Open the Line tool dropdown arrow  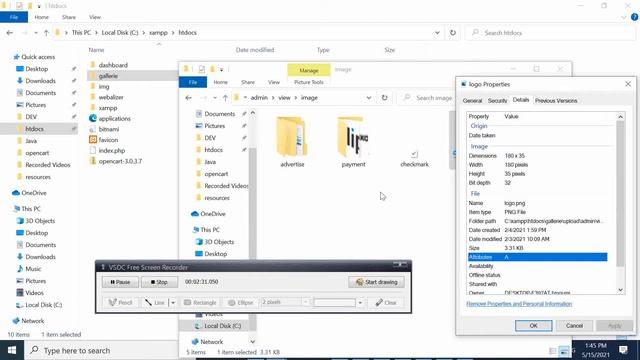pos(173,302)
